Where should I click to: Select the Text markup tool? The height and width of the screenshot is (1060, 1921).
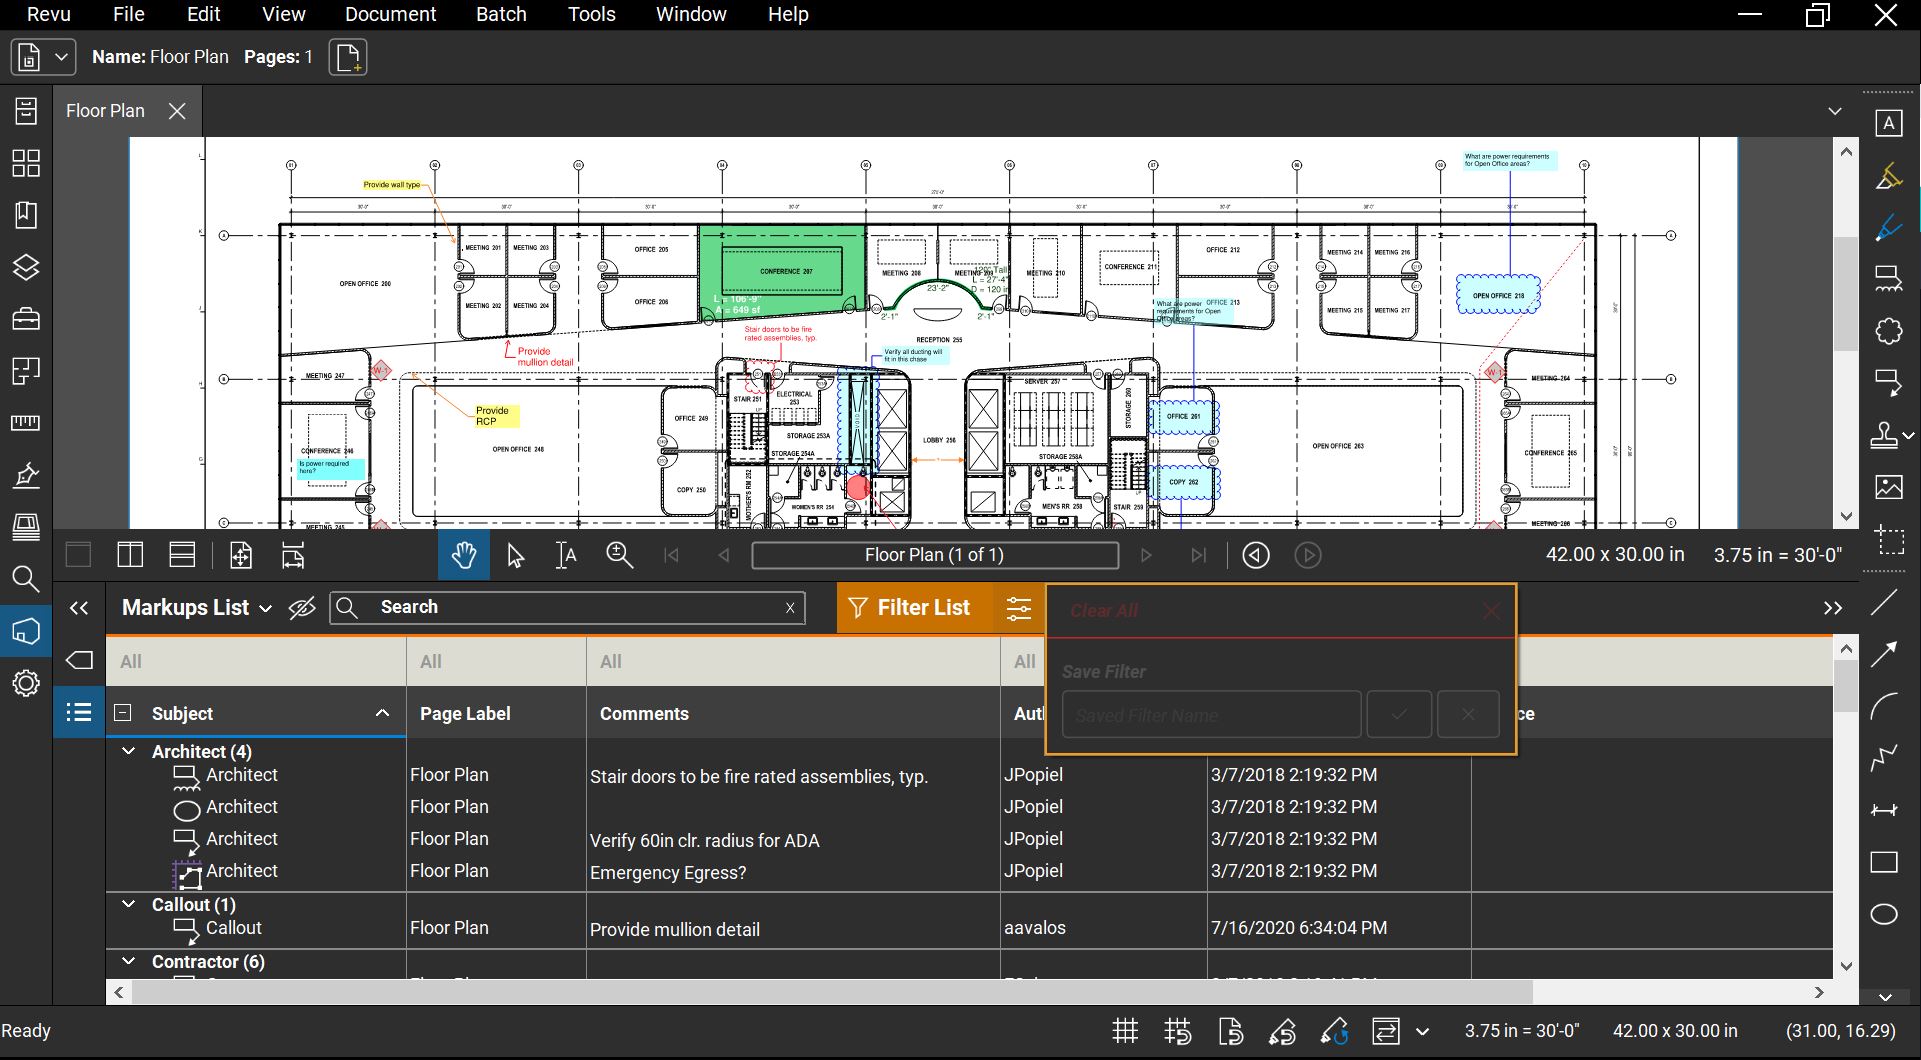(1889, 123)
